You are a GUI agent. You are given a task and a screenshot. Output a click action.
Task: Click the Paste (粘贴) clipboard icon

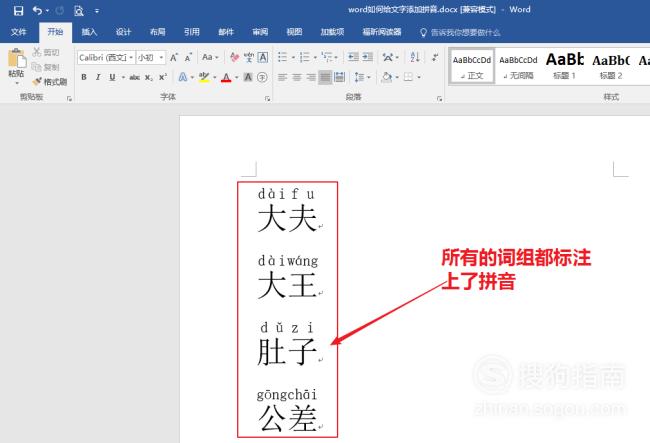coord(16,63)
